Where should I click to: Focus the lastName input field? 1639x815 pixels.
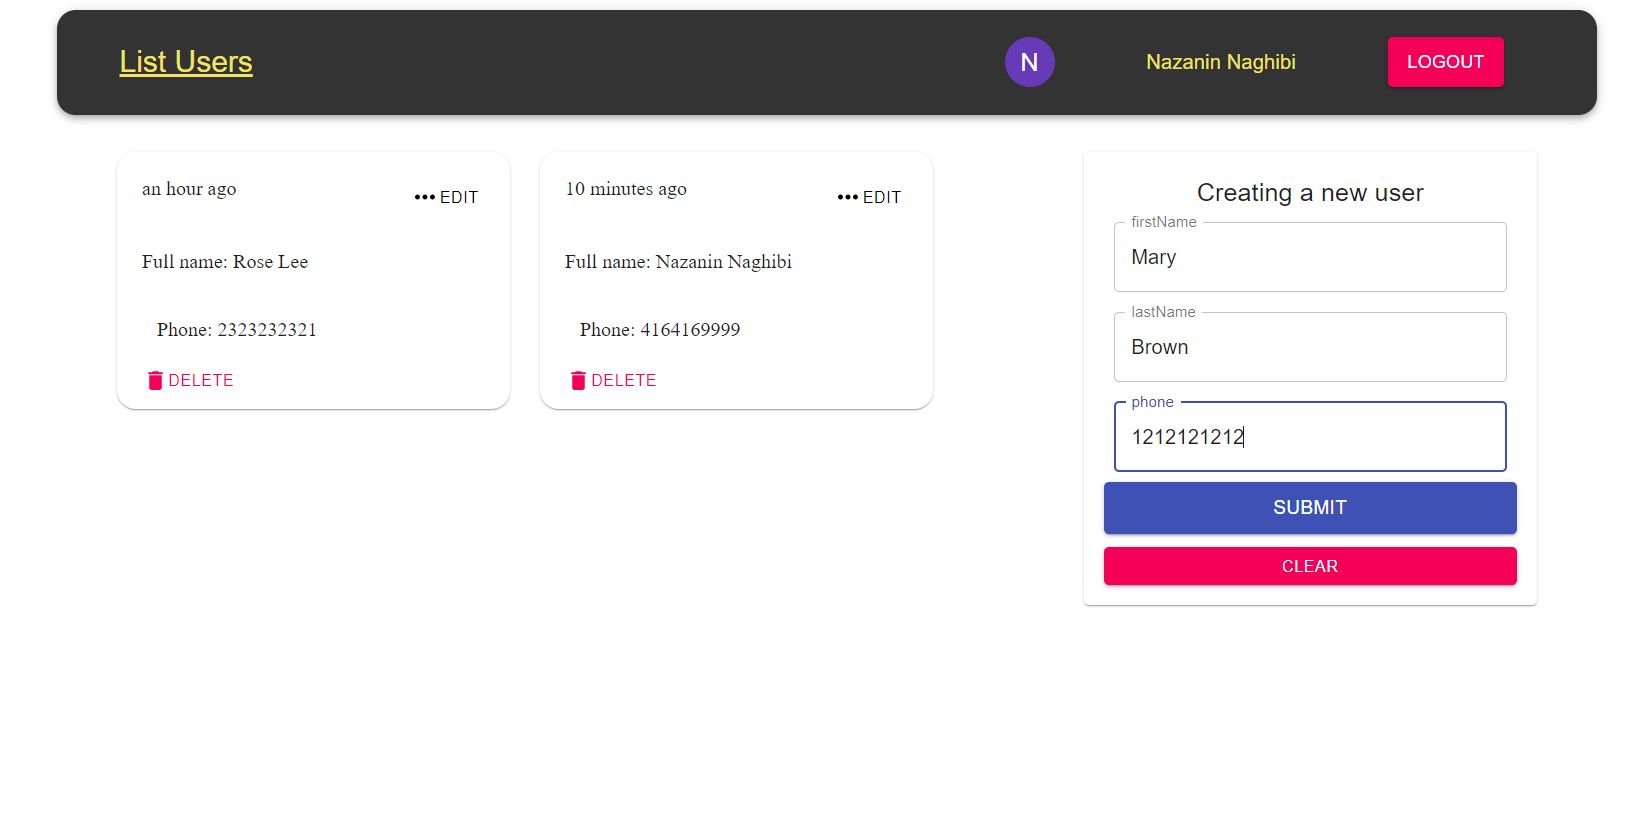click(x=1309, y=347)
